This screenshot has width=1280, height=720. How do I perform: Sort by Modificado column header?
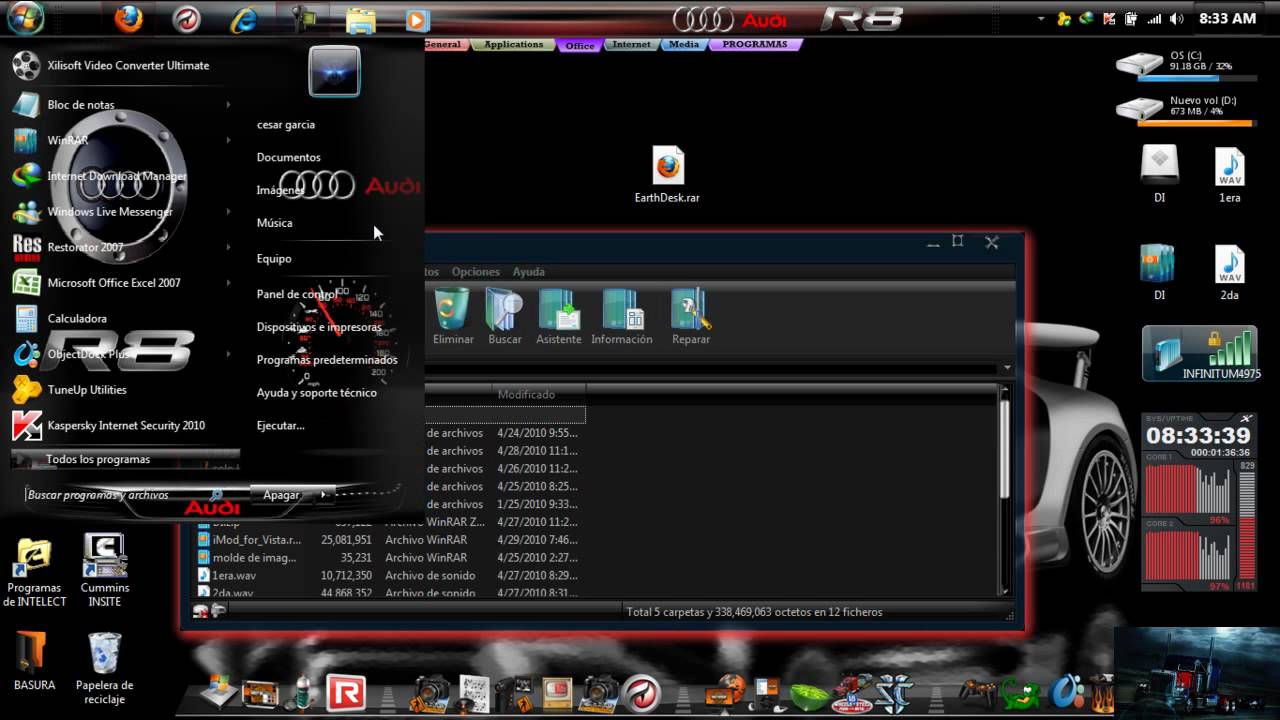538,395
